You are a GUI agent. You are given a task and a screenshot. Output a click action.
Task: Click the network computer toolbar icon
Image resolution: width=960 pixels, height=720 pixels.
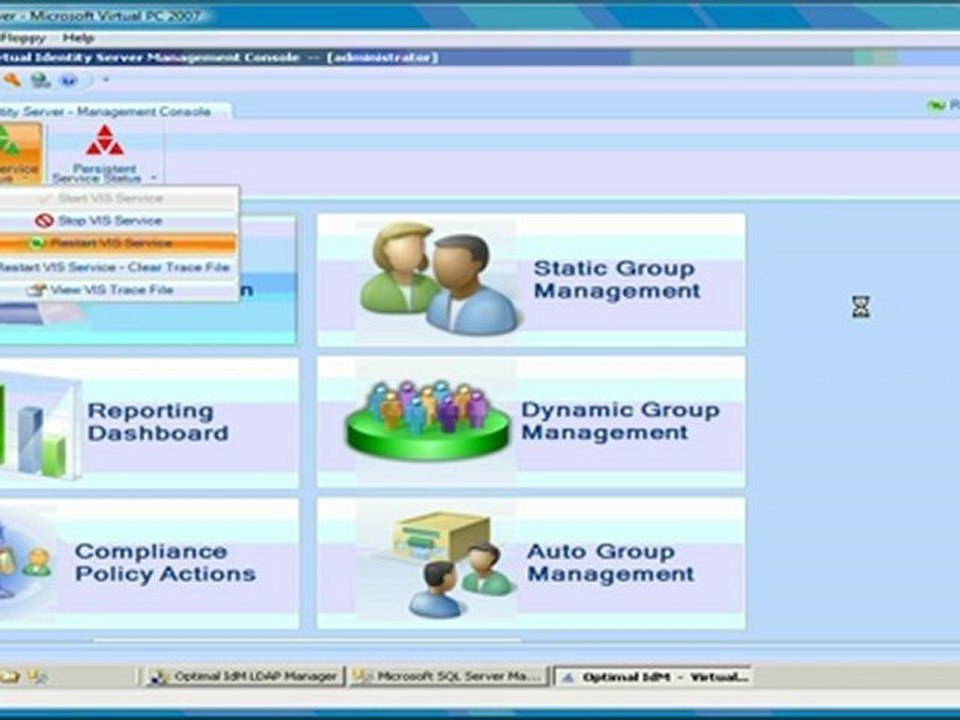[x=41, y=80]
